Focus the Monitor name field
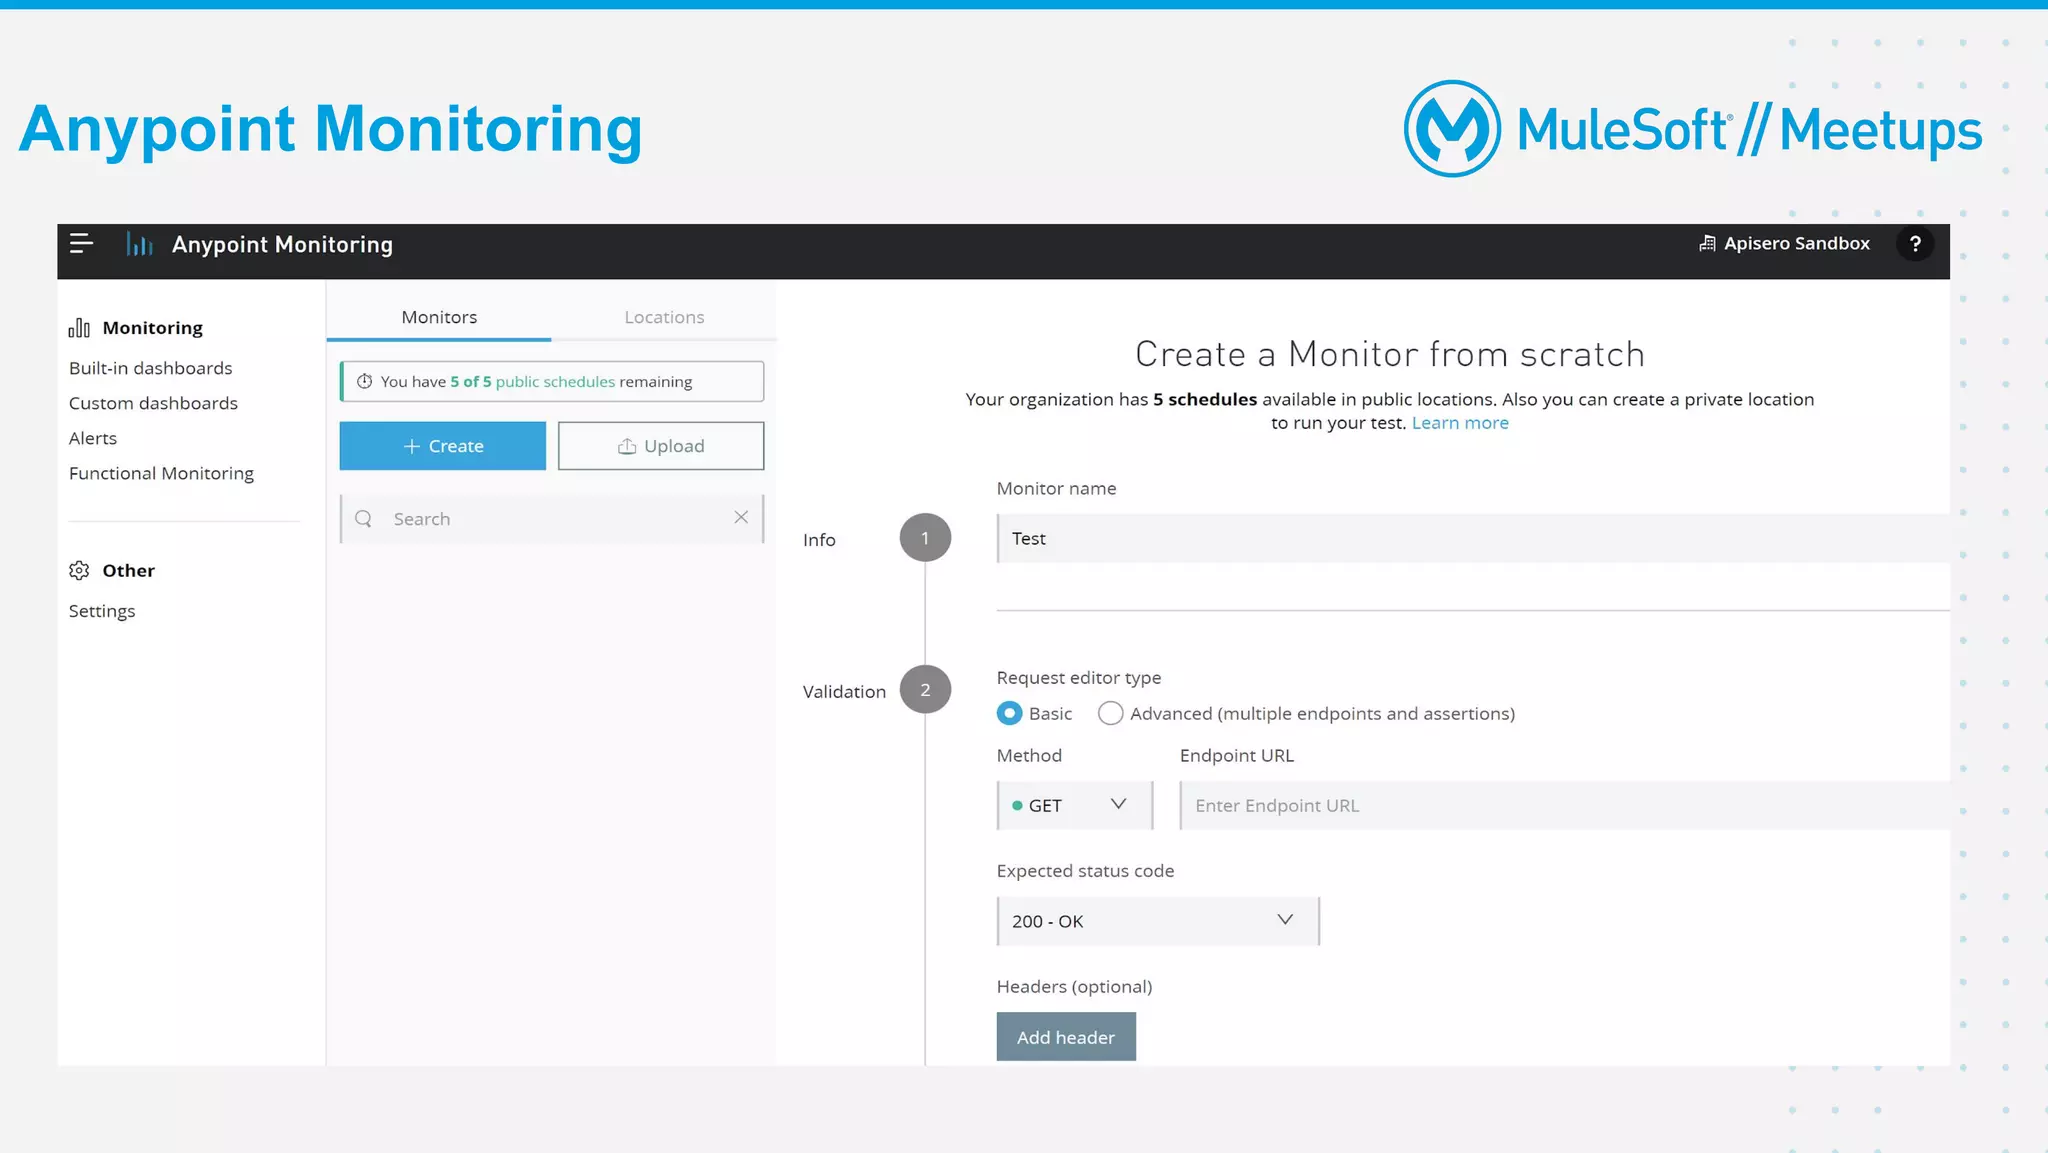The image size is (2048, 1153). click(x=1473, y=539)
